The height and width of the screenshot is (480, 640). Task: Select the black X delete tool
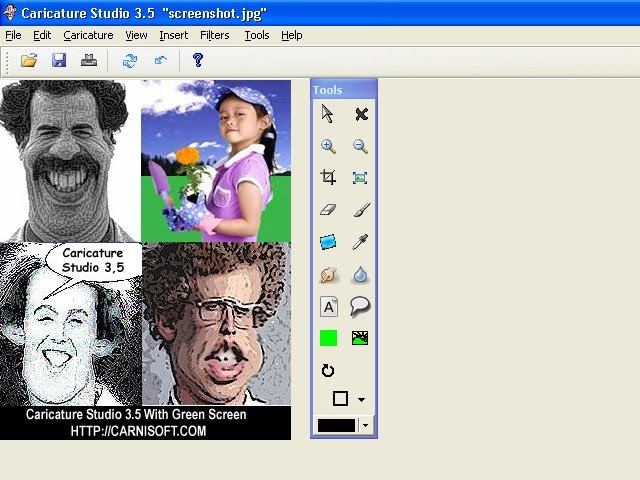tap(361, 114)
